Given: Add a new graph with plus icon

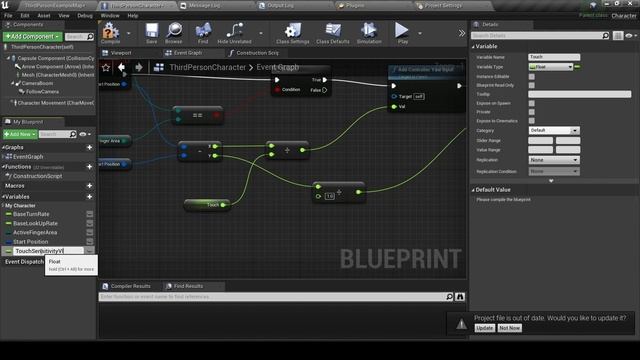Looking at the screenshot, I should point(89,147).
